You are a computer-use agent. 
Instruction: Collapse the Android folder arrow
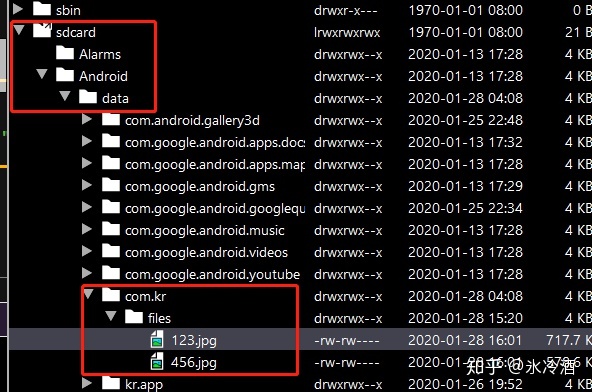click(42, 74)
